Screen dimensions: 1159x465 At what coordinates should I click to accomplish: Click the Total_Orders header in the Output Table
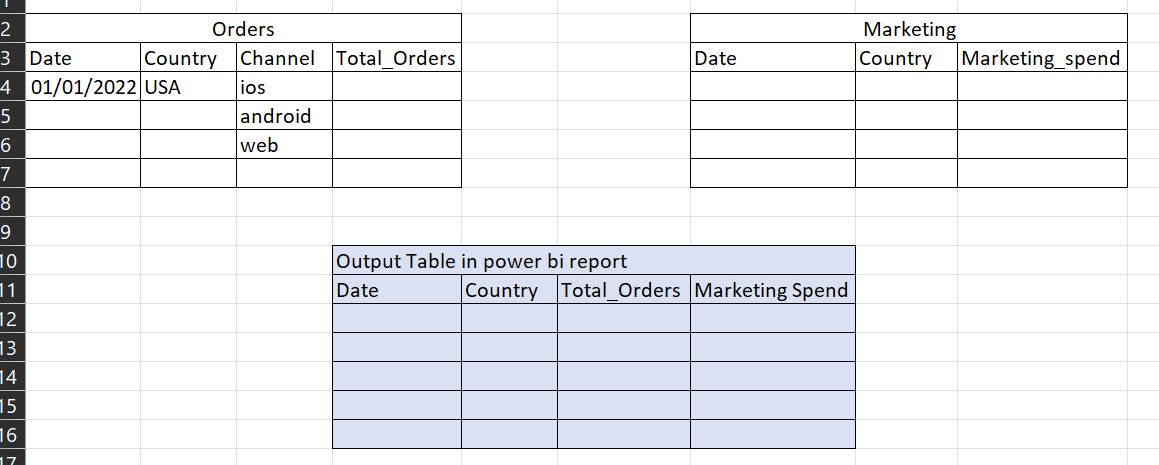(x=624, y=289)
